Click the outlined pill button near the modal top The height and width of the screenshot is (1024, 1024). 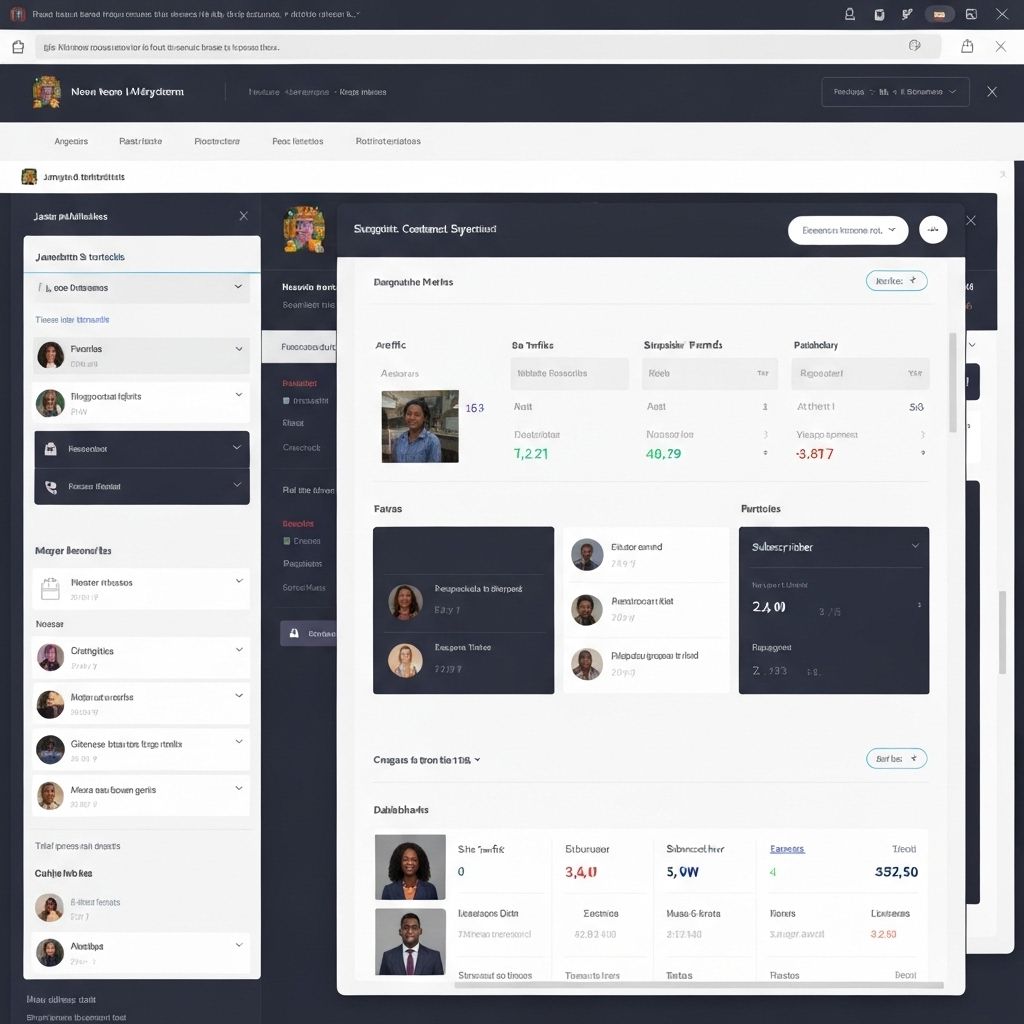[x=896, y=281]
